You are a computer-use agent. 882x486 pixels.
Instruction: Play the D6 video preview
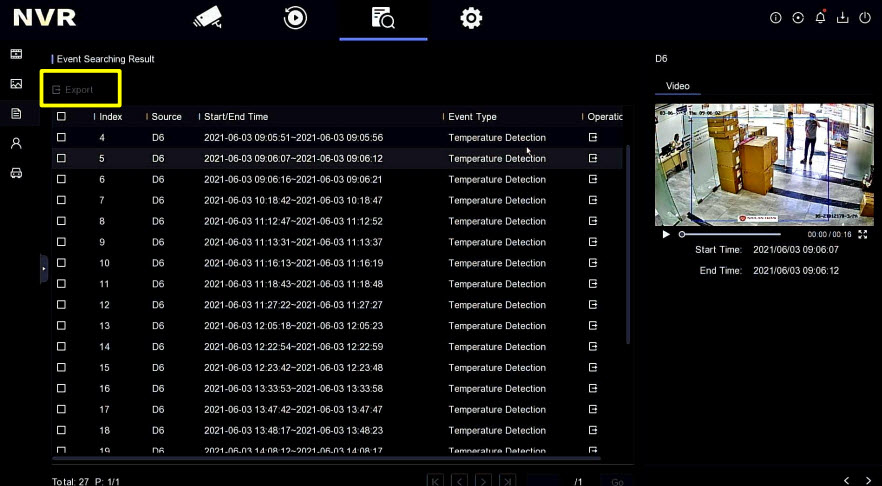[666, 234]
